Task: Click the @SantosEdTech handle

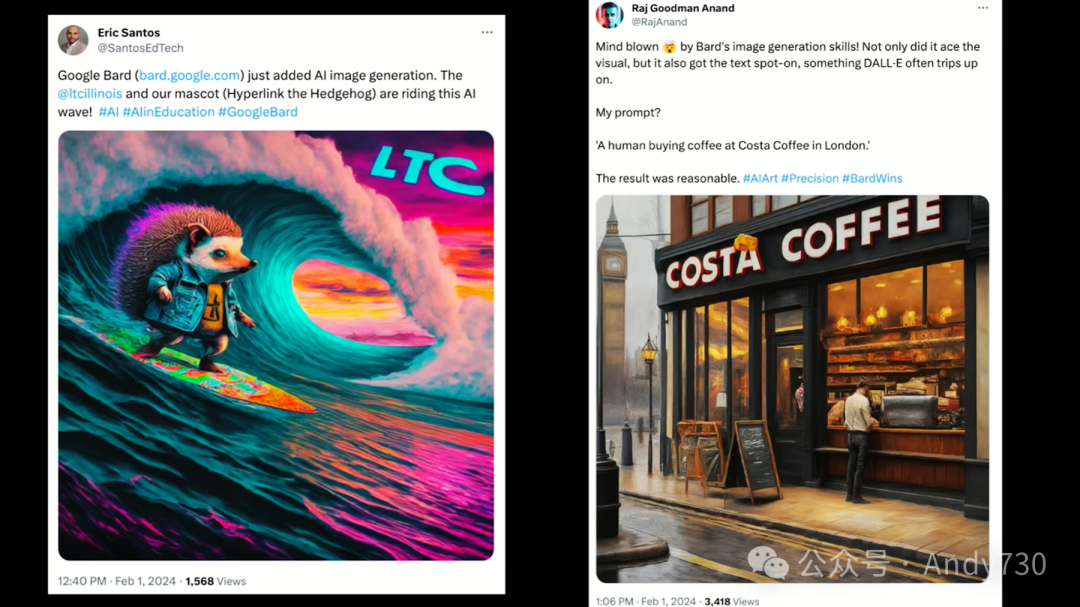Action: click(141, 48)
